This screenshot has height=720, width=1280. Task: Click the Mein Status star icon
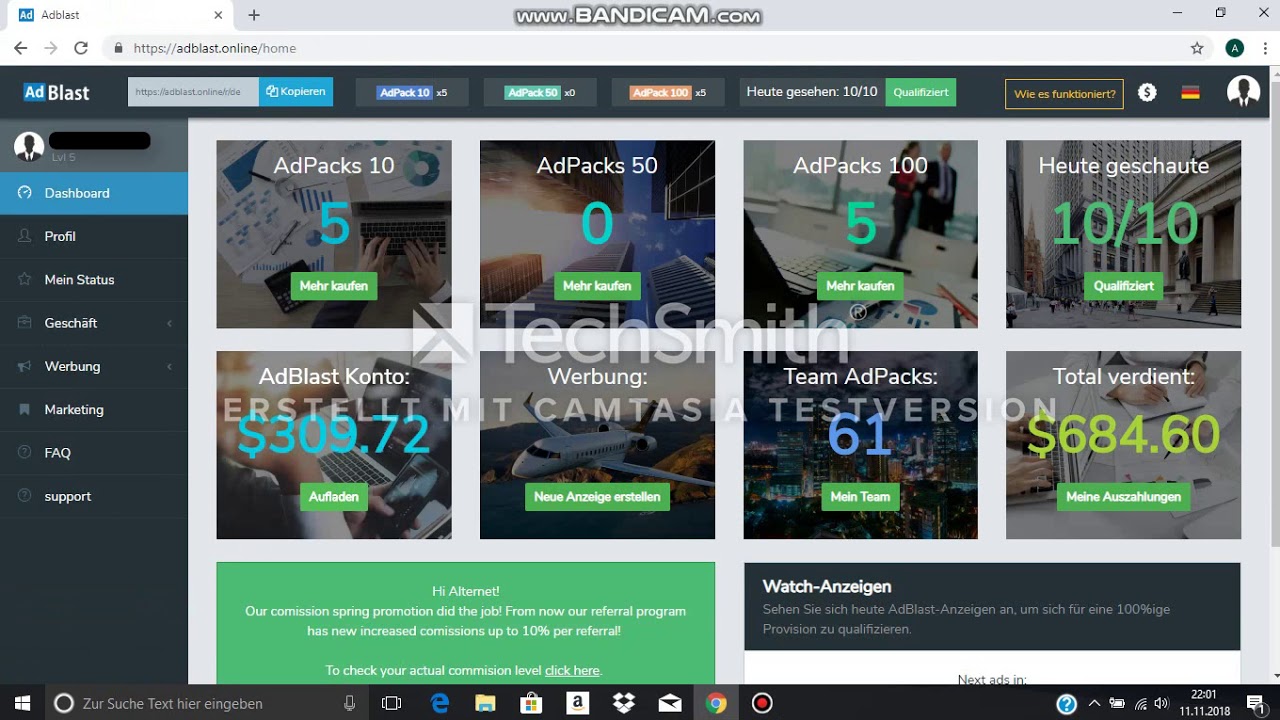click(x=24, y=280)
